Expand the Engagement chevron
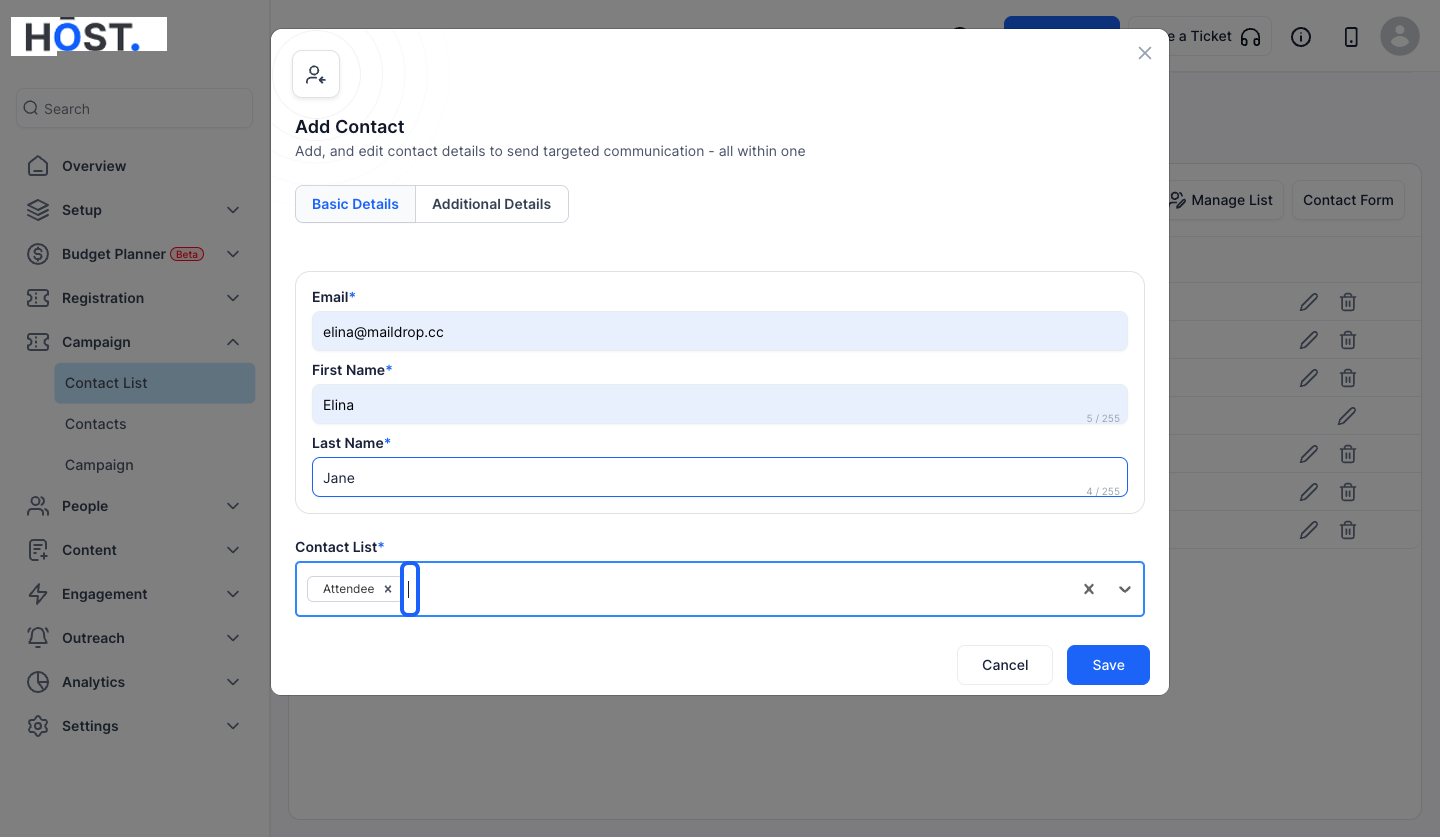1440x837 pixels. [x=233, y=594]
